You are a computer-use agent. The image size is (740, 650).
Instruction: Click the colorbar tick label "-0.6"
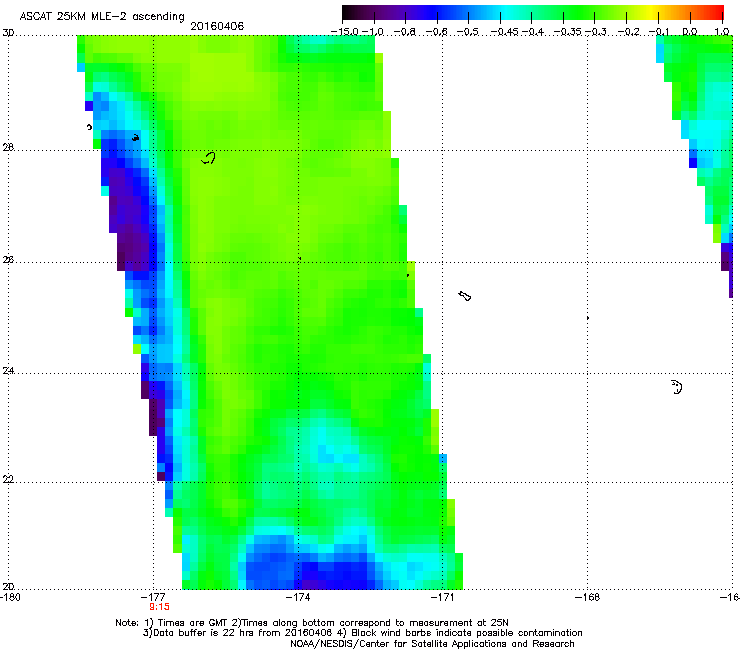(x=436, y=32)
